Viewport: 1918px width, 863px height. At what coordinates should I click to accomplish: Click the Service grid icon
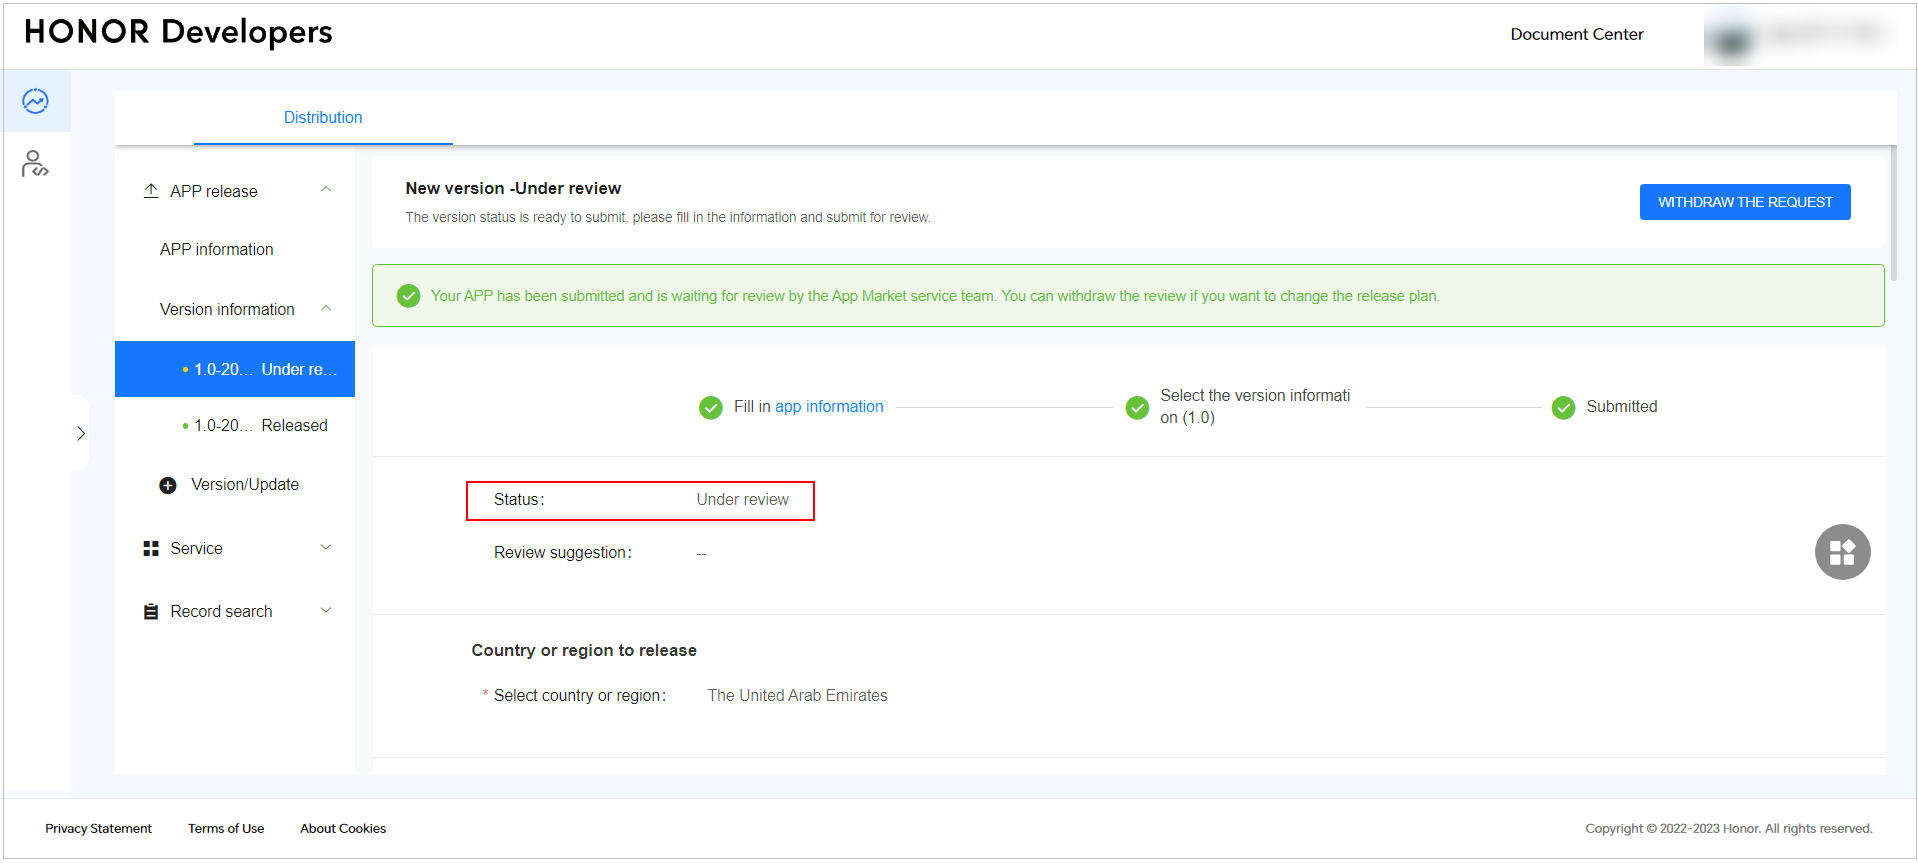pyautogui.click(x=151, y=549)
